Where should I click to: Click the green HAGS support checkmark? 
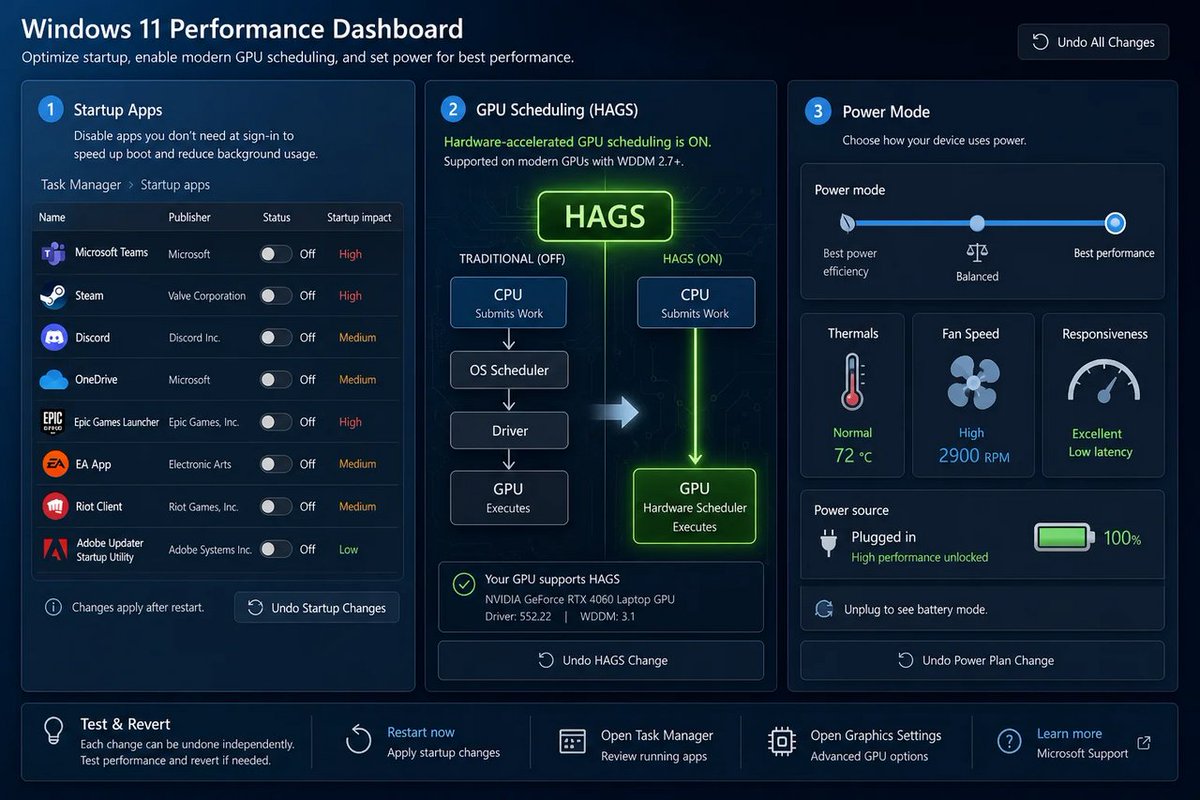click(463, 584)
